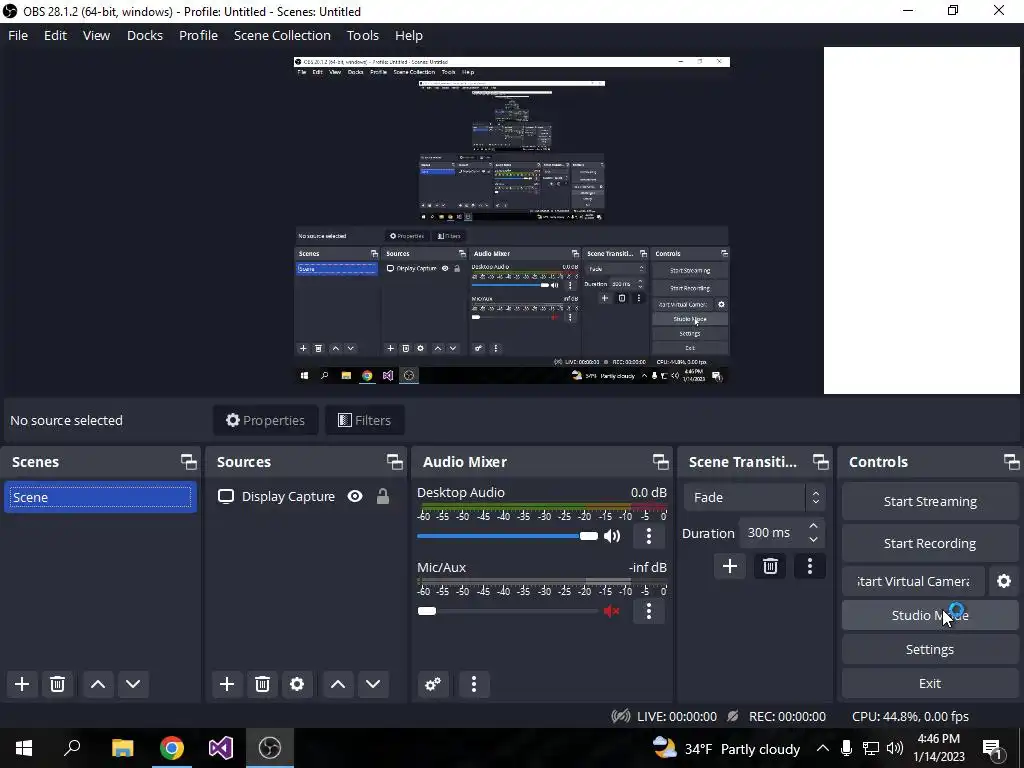Screen dimensions: 1024x768
Task: Open the Help menu
Action: pos(409,35)
